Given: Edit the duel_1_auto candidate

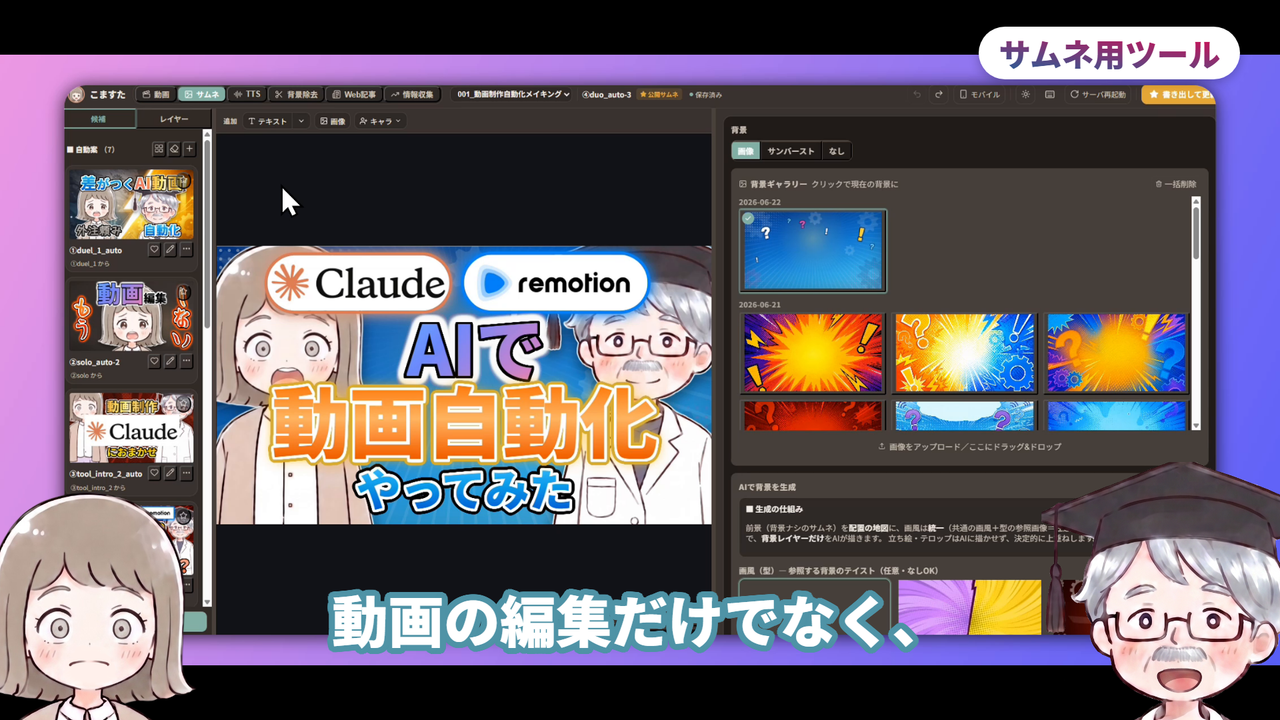Looking at the screenshot, I should click(170, 250).
